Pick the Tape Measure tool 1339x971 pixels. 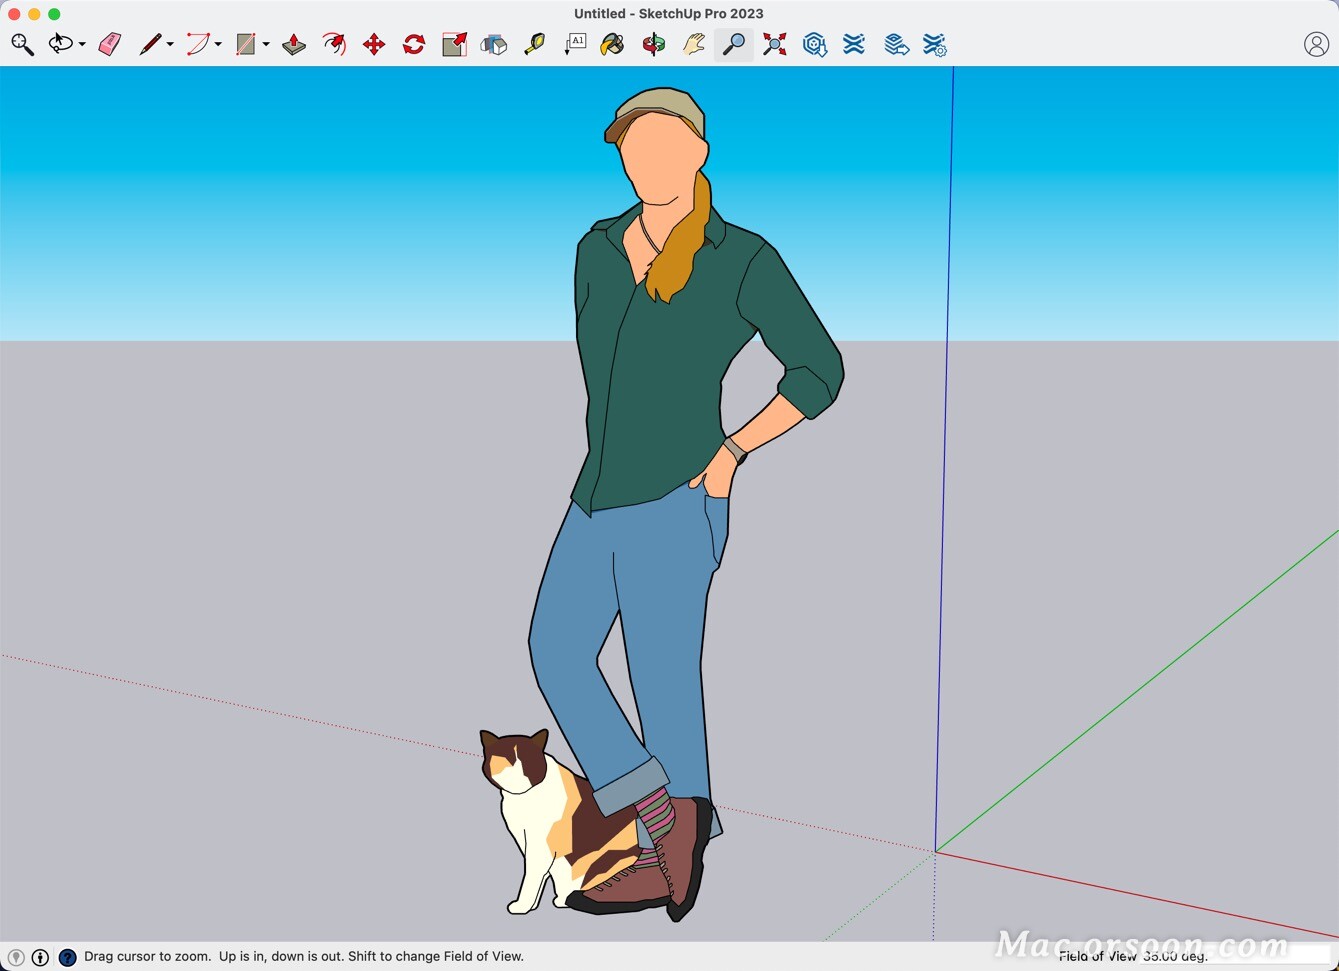pyautogui.click(x=535, y=44)
